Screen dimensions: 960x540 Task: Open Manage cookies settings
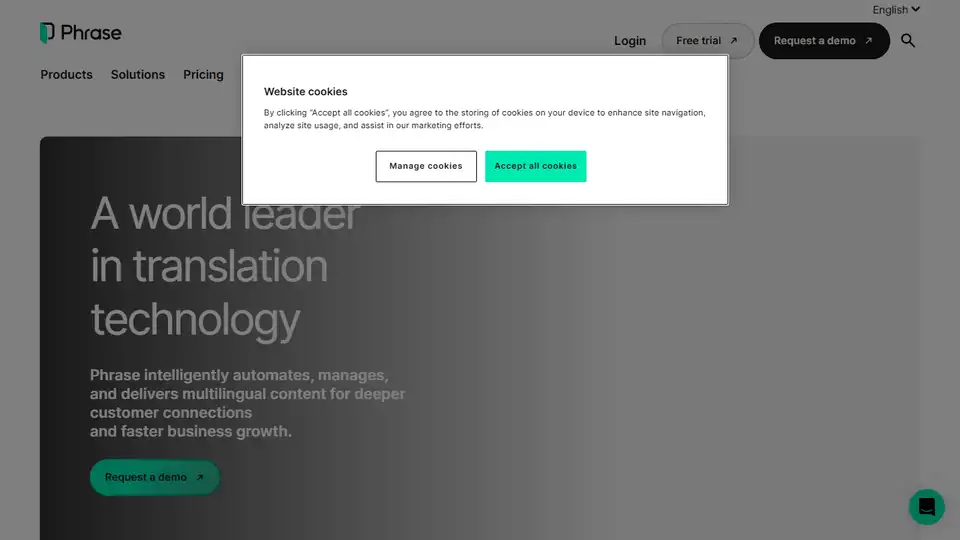[426, 166]
